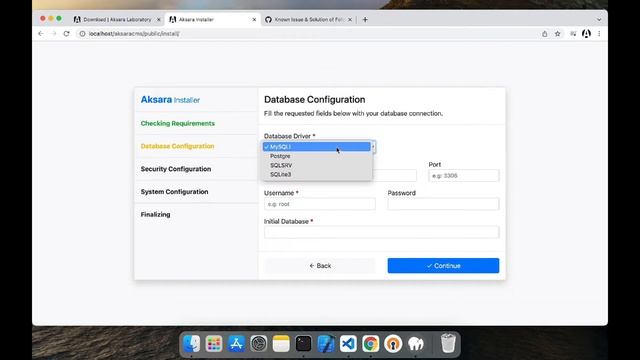640x360 pixels.
Task: Click media control icon in toolbar
Action: 573,34
